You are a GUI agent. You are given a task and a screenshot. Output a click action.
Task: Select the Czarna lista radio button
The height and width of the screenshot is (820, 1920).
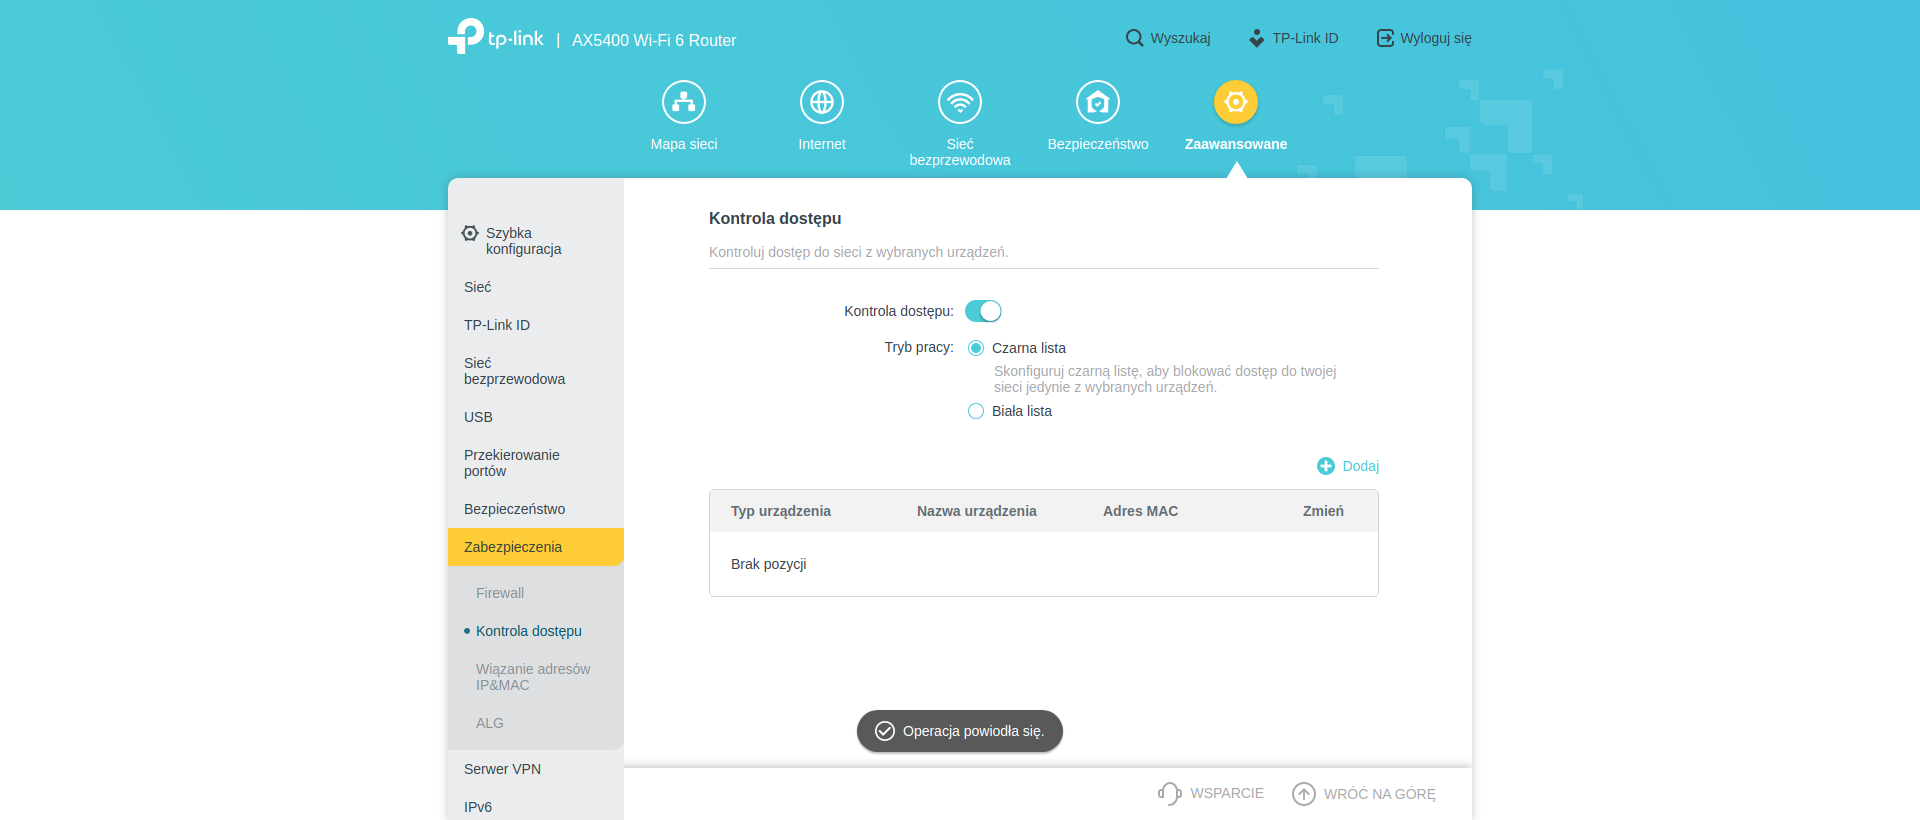coord(976,348)
